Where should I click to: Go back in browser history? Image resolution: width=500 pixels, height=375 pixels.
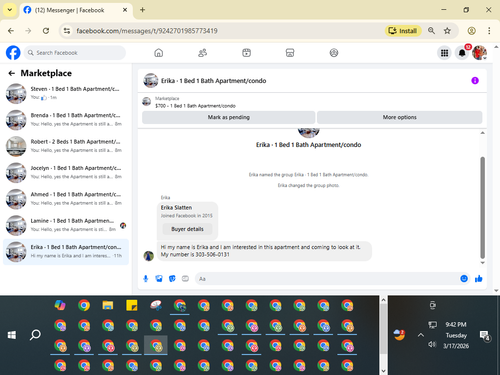click(x=11, y=31)
